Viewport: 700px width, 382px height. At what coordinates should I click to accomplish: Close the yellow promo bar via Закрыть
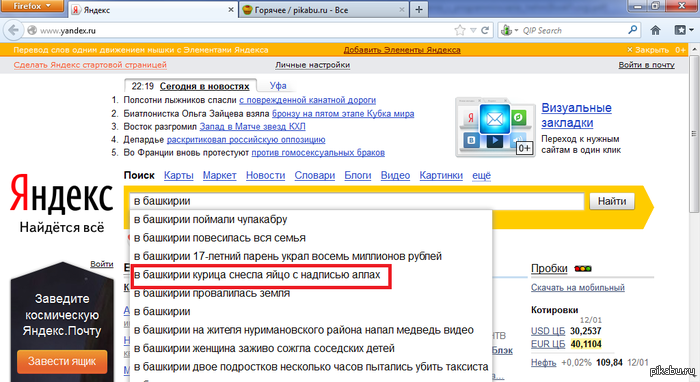(648, 50)
